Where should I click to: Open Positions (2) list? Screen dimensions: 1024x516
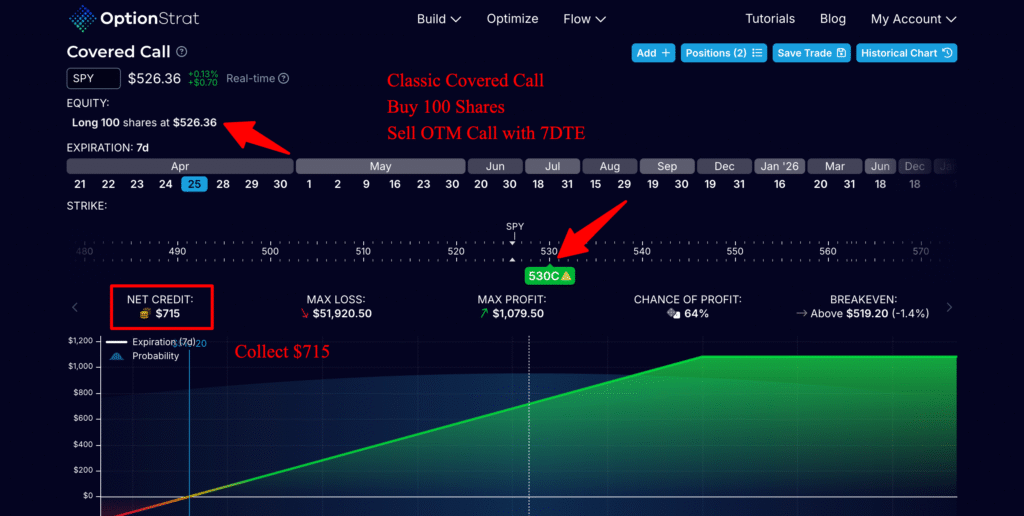[x=724, y=53]
